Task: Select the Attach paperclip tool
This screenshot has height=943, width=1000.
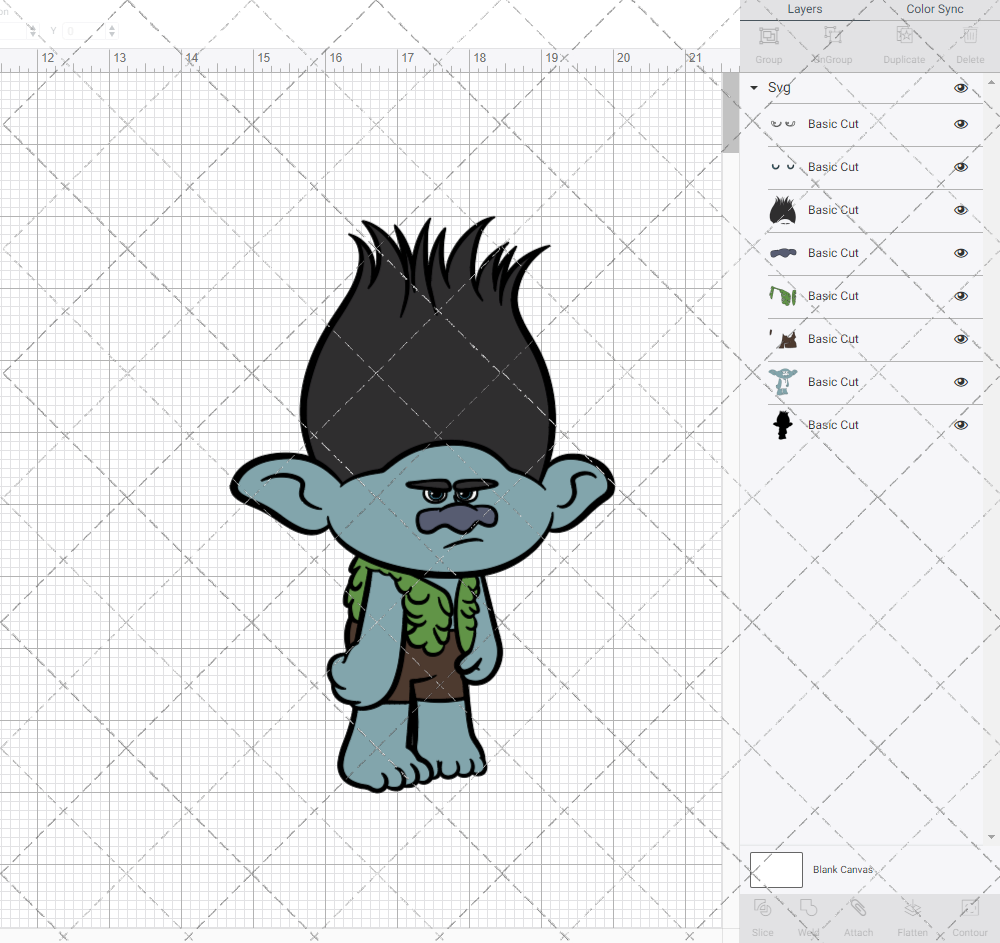Action: tap(858, 908)
